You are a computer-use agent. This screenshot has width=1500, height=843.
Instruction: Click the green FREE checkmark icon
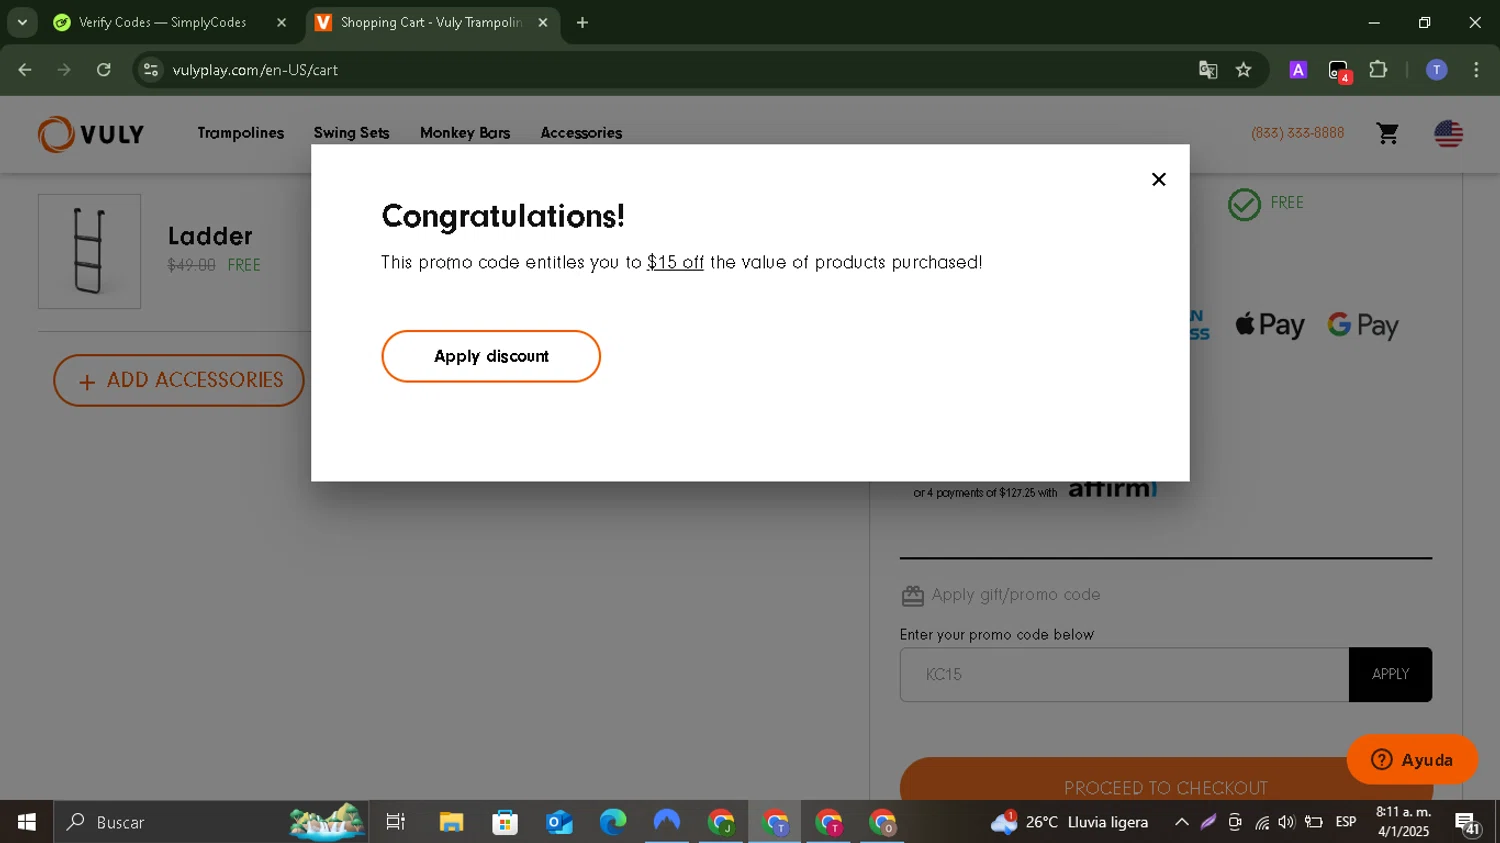pyautogui.click(x=1244, y=204)
